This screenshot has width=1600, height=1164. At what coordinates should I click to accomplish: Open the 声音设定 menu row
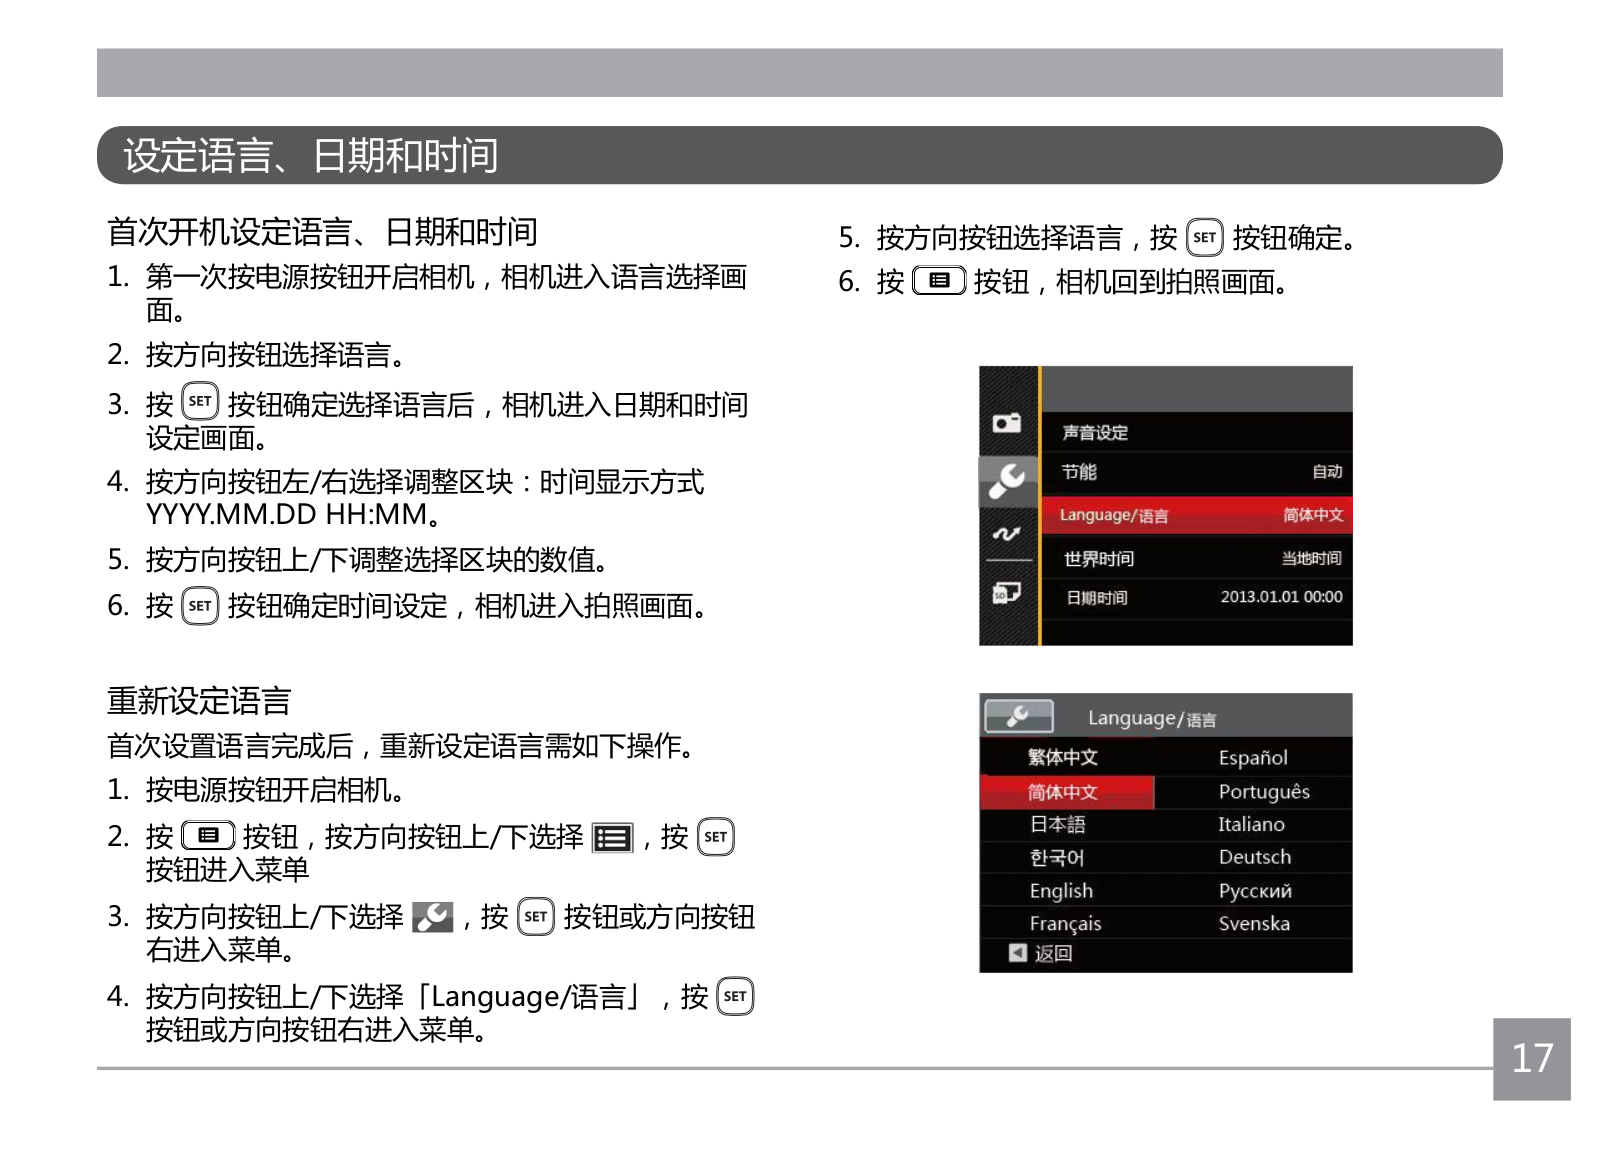pos(1197,433)
